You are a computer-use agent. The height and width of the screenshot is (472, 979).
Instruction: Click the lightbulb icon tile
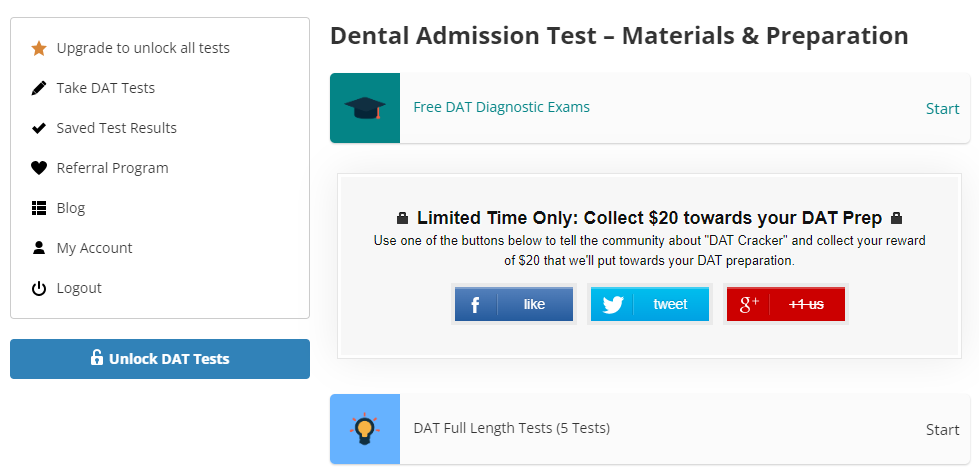coord(365,429)
